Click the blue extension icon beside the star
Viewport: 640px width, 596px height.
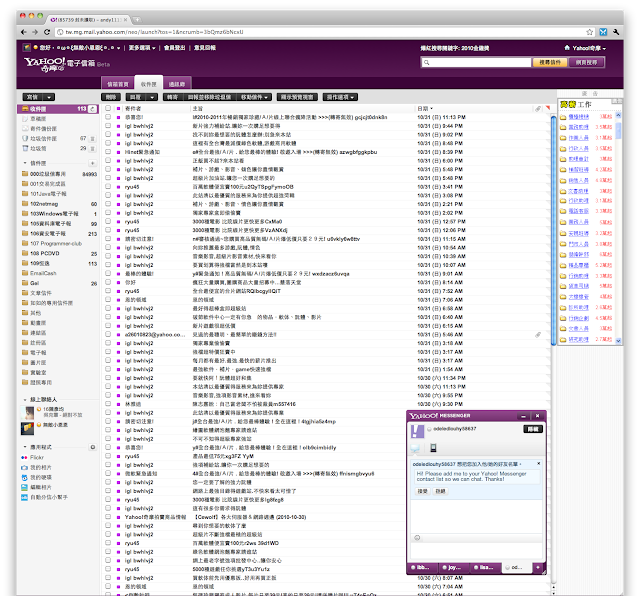point(603,32)
